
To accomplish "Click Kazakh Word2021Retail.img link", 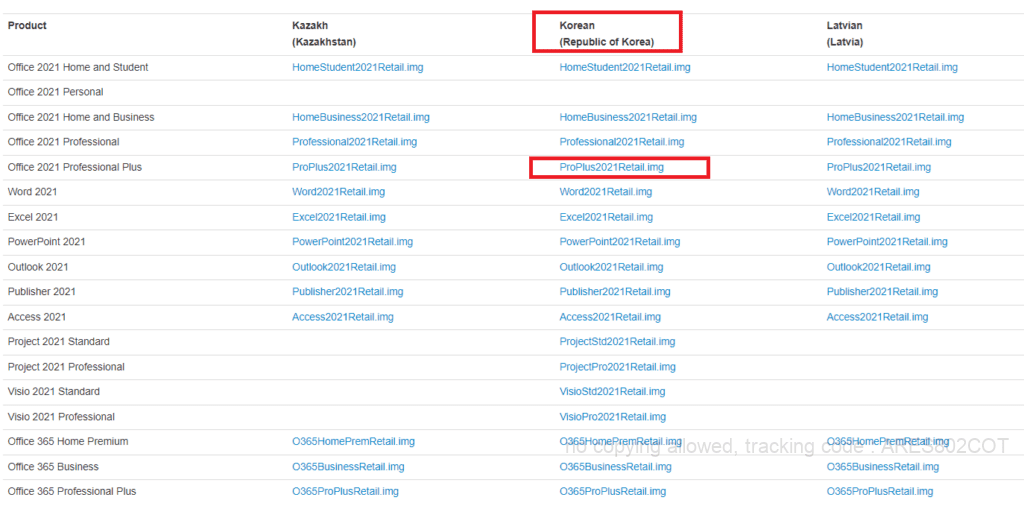I will click(x=339, y=192).
